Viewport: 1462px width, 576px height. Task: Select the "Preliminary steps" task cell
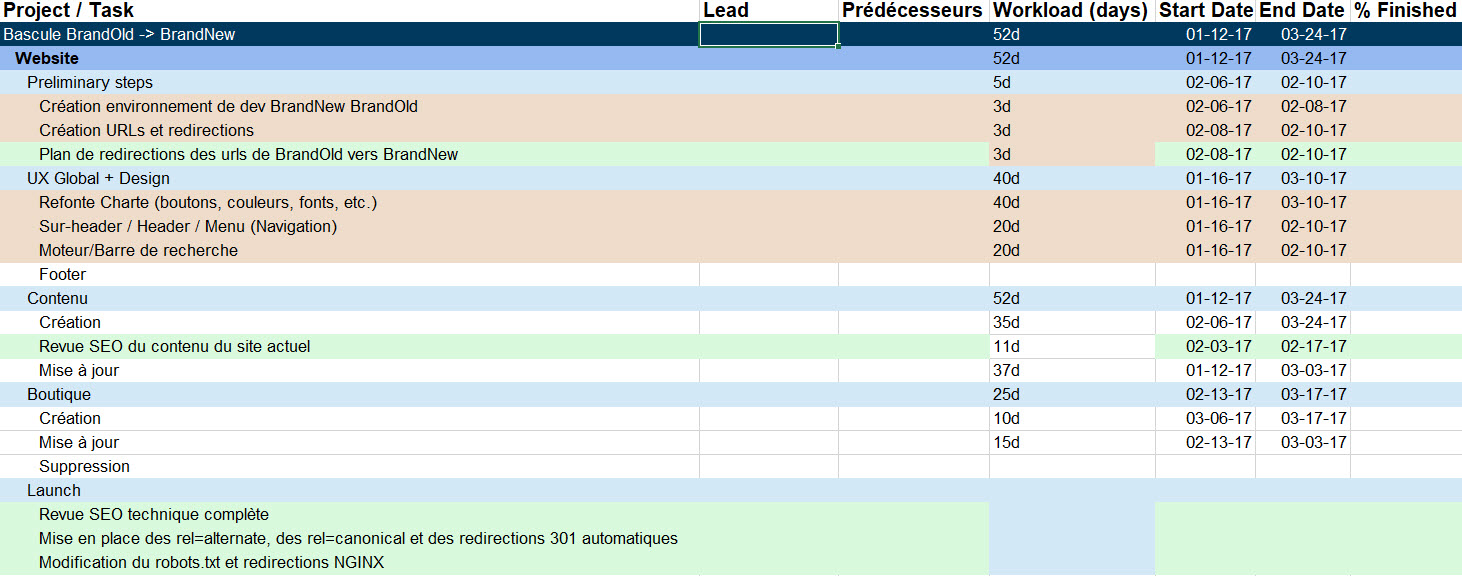tap(90, 82)
